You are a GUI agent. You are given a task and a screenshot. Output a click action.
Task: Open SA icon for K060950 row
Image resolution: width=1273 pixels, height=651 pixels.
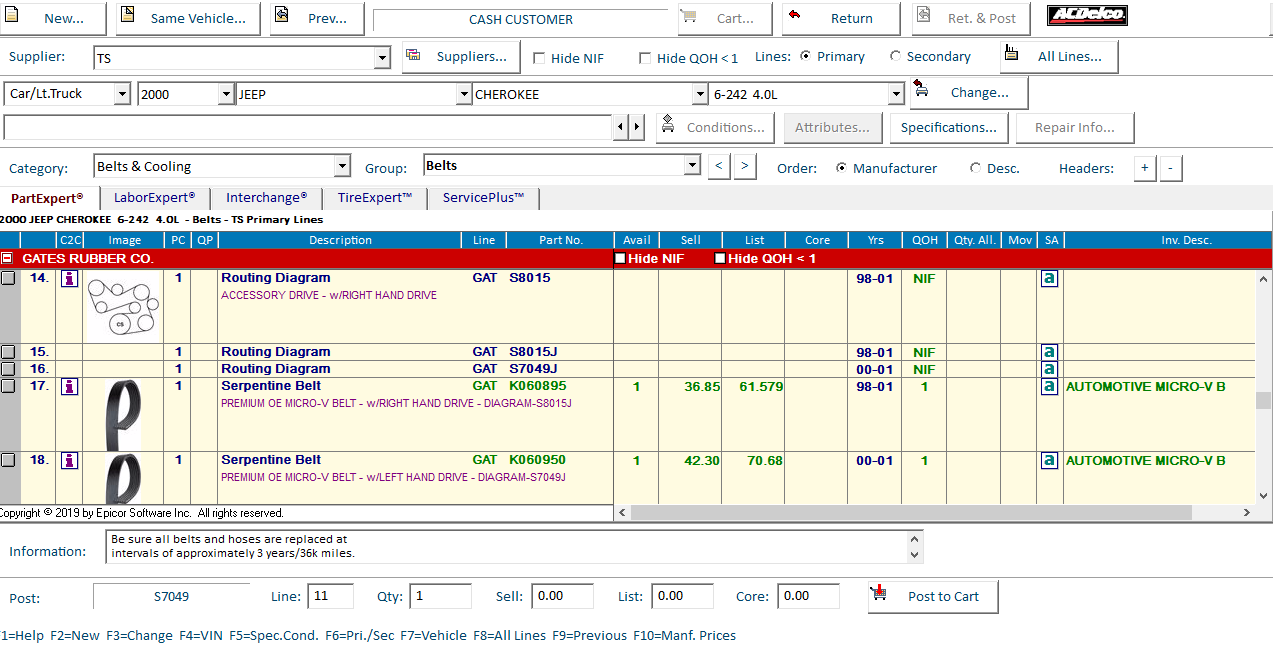point(1049,461)
